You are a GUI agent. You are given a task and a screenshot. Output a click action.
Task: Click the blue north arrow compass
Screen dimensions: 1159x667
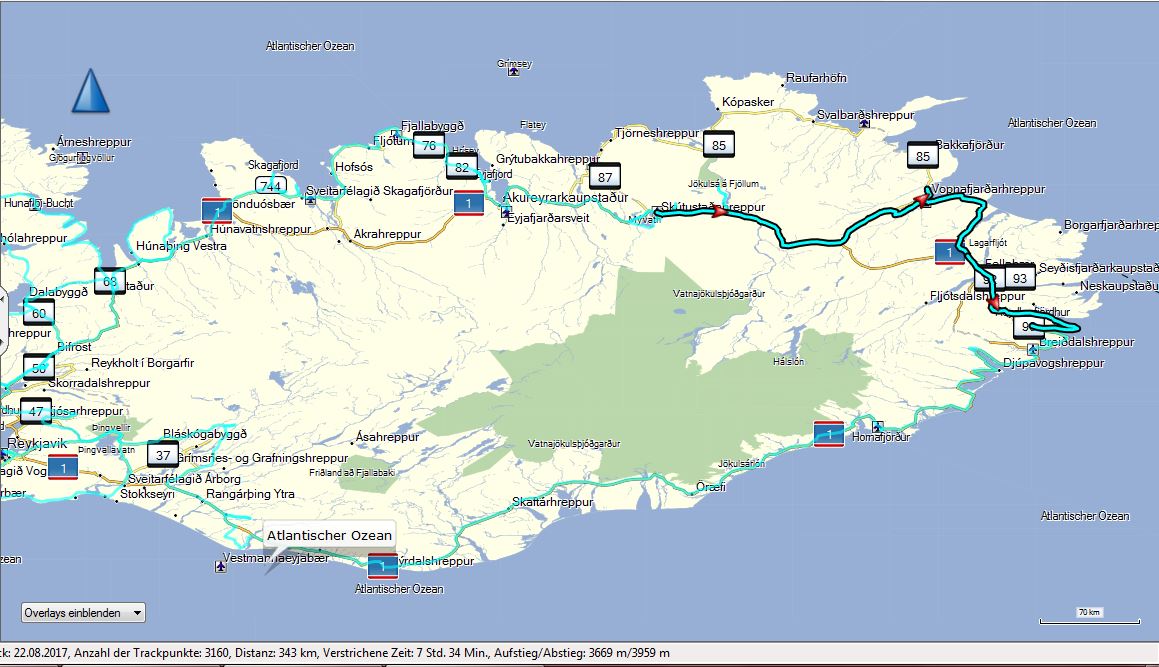(90, 92)
